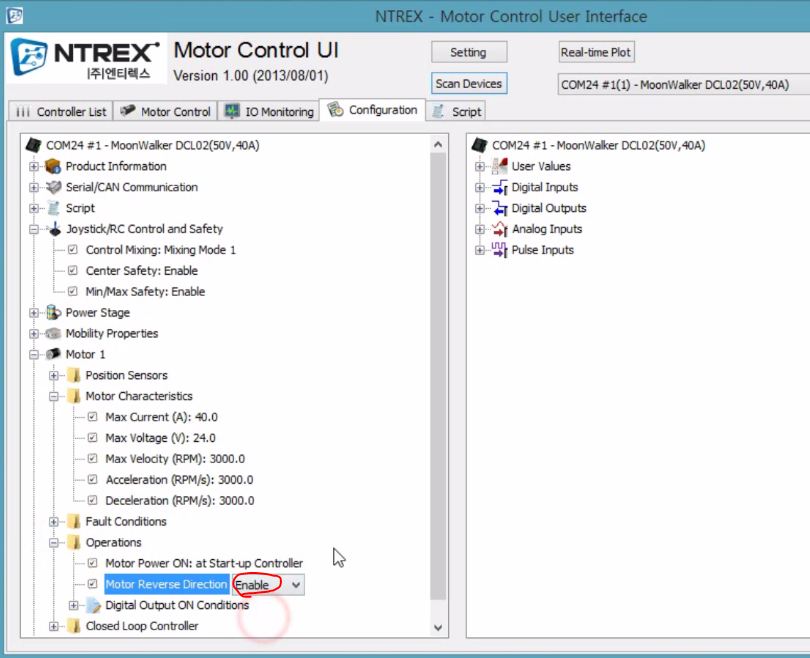Expand the Digital Inputs node
The width and height of the screenshot is (810, 658).
click(x=479, y=187)
